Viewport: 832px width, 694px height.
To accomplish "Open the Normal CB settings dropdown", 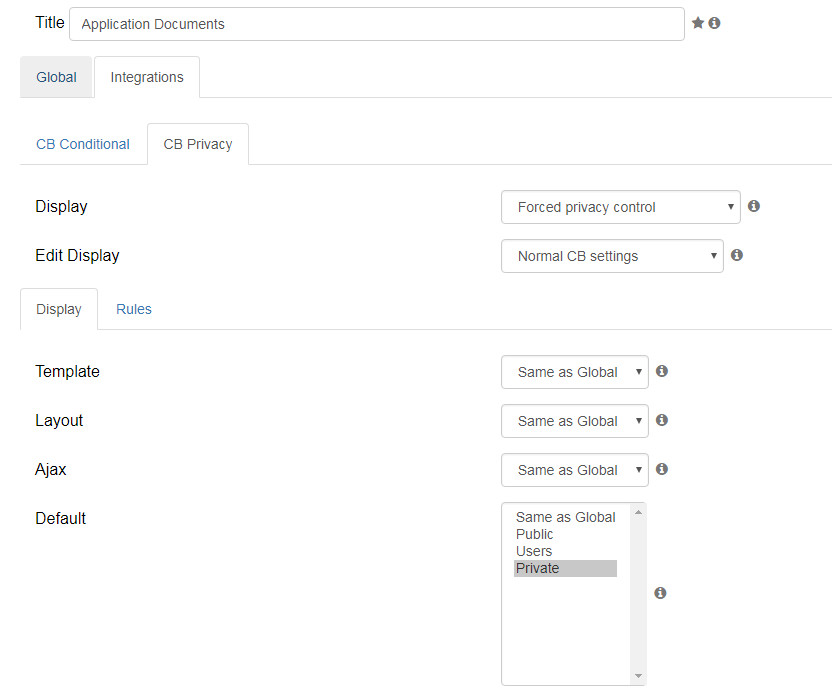I will tap(612, 256).
